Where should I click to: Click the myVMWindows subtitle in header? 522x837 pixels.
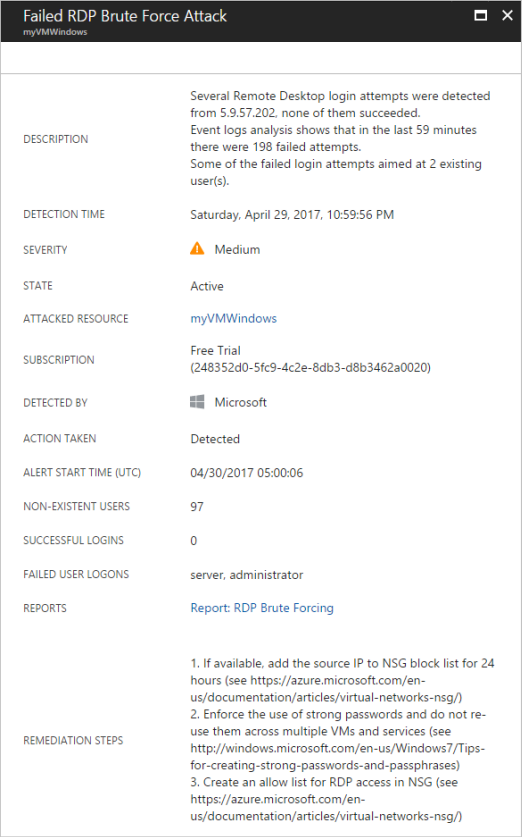[x=55, y=32]
